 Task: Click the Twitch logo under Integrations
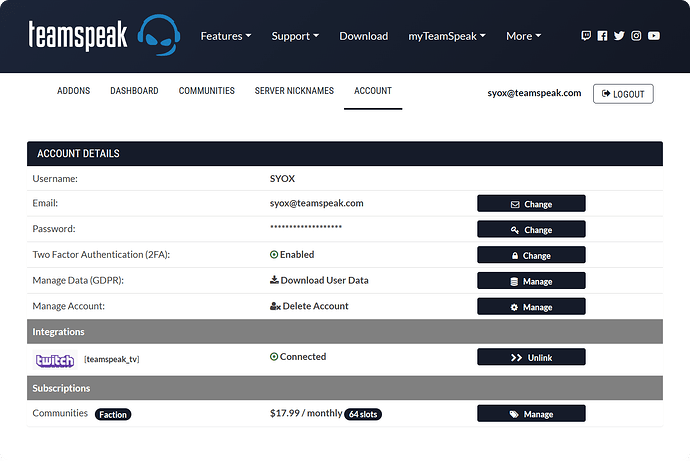pos(54,358)
